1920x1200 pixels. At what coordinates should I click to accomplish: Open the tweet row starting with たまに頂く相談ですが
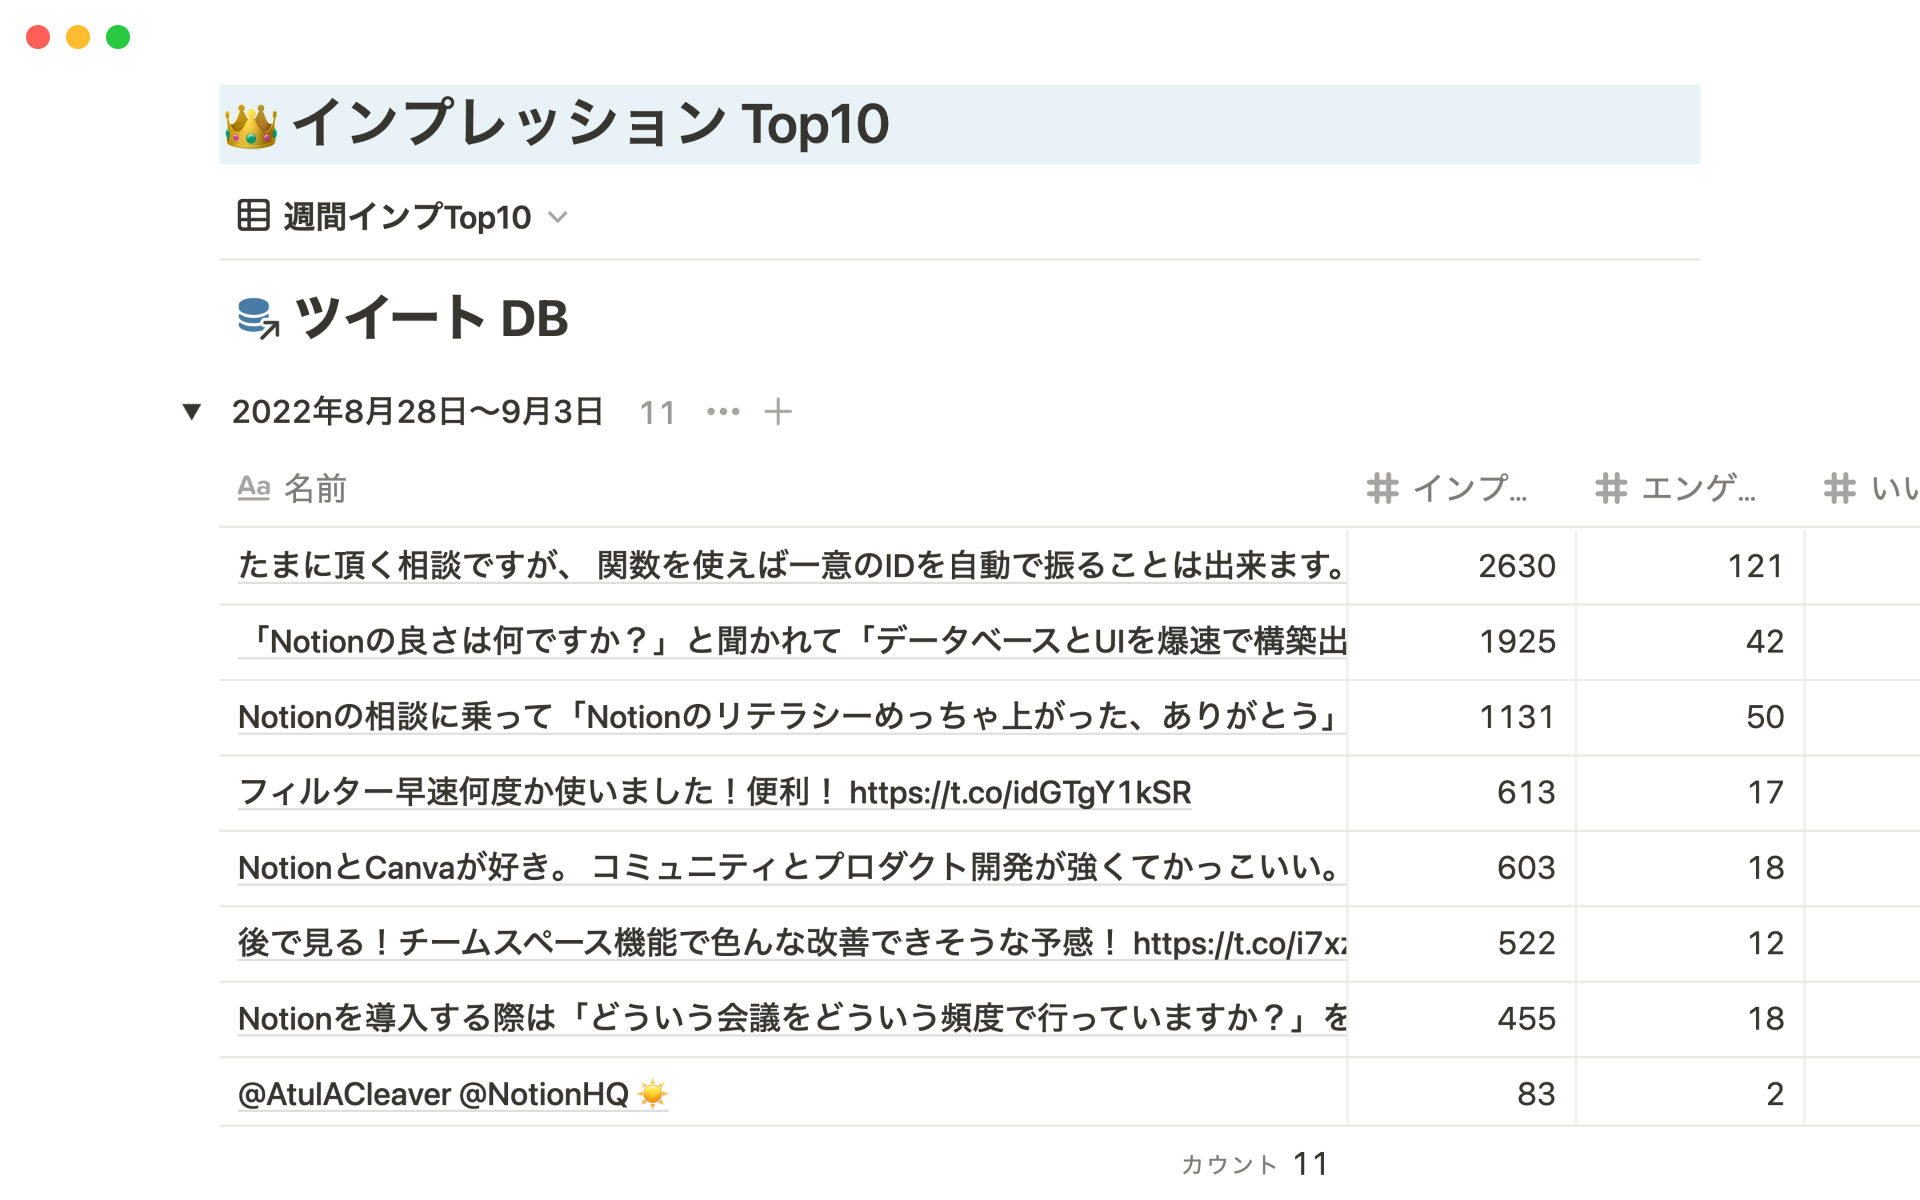click(790, 566)
